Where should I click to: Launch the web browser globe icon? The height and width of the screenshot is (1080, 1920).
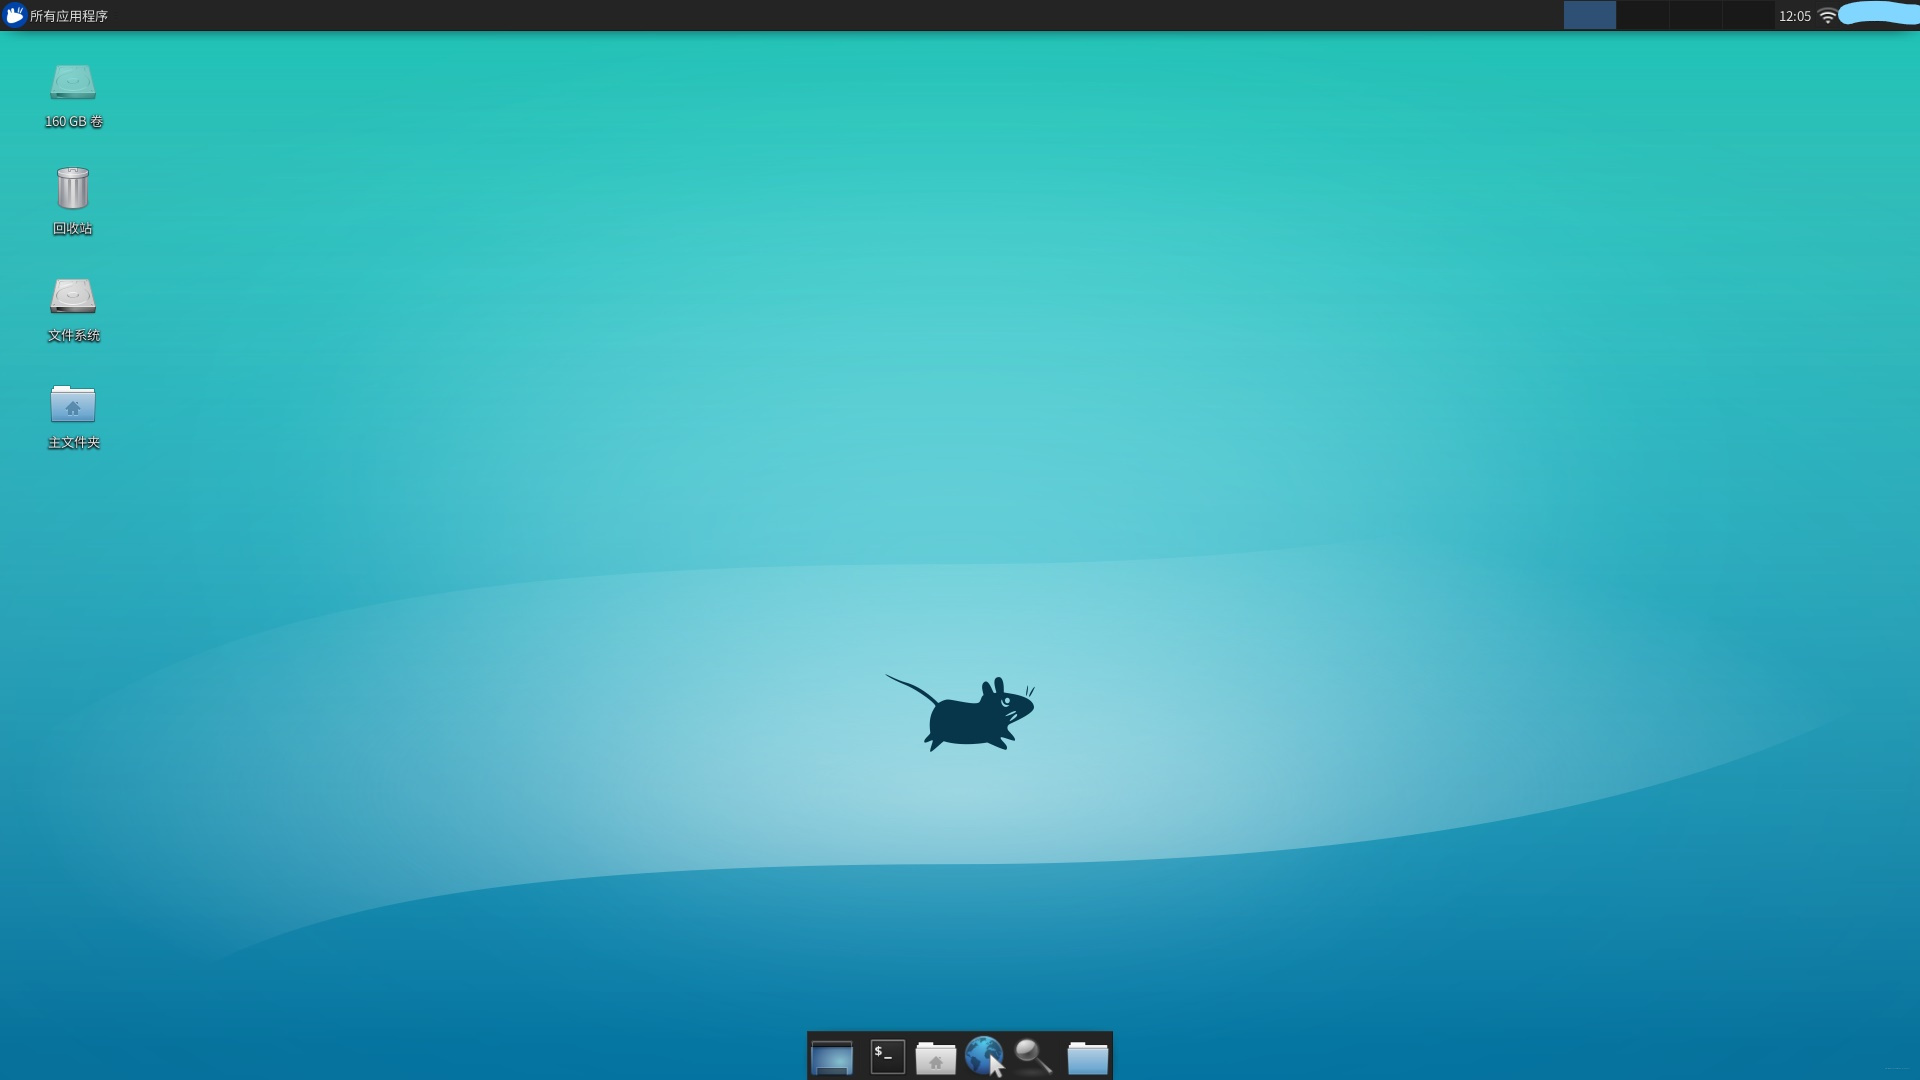984,1056
